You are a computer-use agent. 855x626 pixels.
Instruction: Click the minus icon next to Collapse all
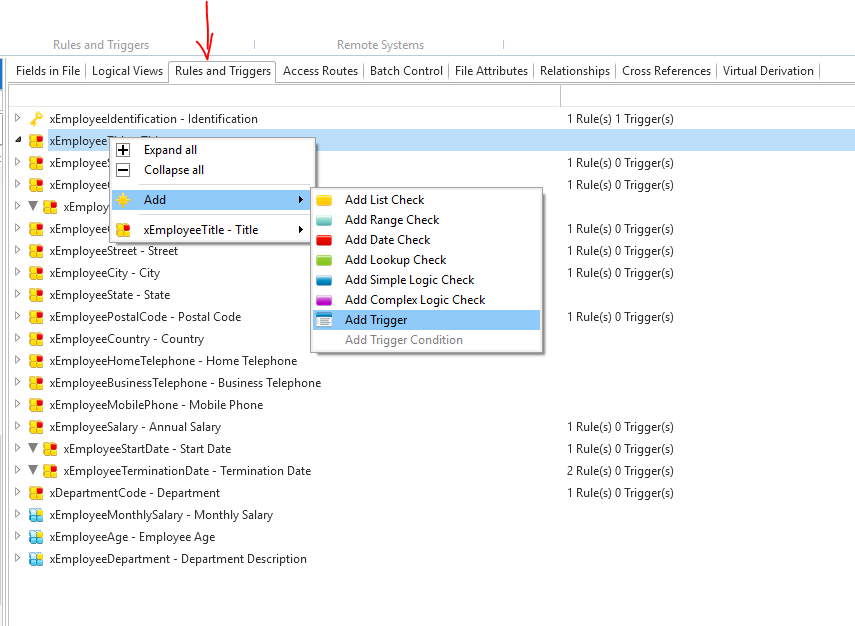coord(123,170)
